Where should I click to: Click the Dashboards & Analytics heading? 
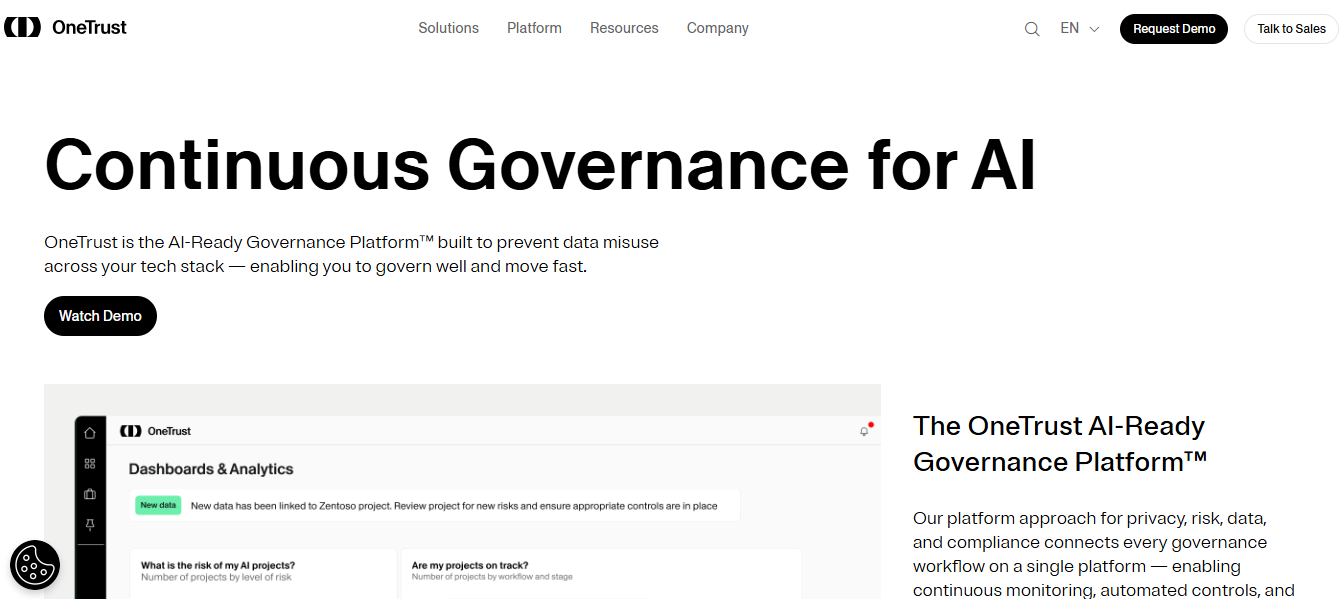tap(211, 469)
